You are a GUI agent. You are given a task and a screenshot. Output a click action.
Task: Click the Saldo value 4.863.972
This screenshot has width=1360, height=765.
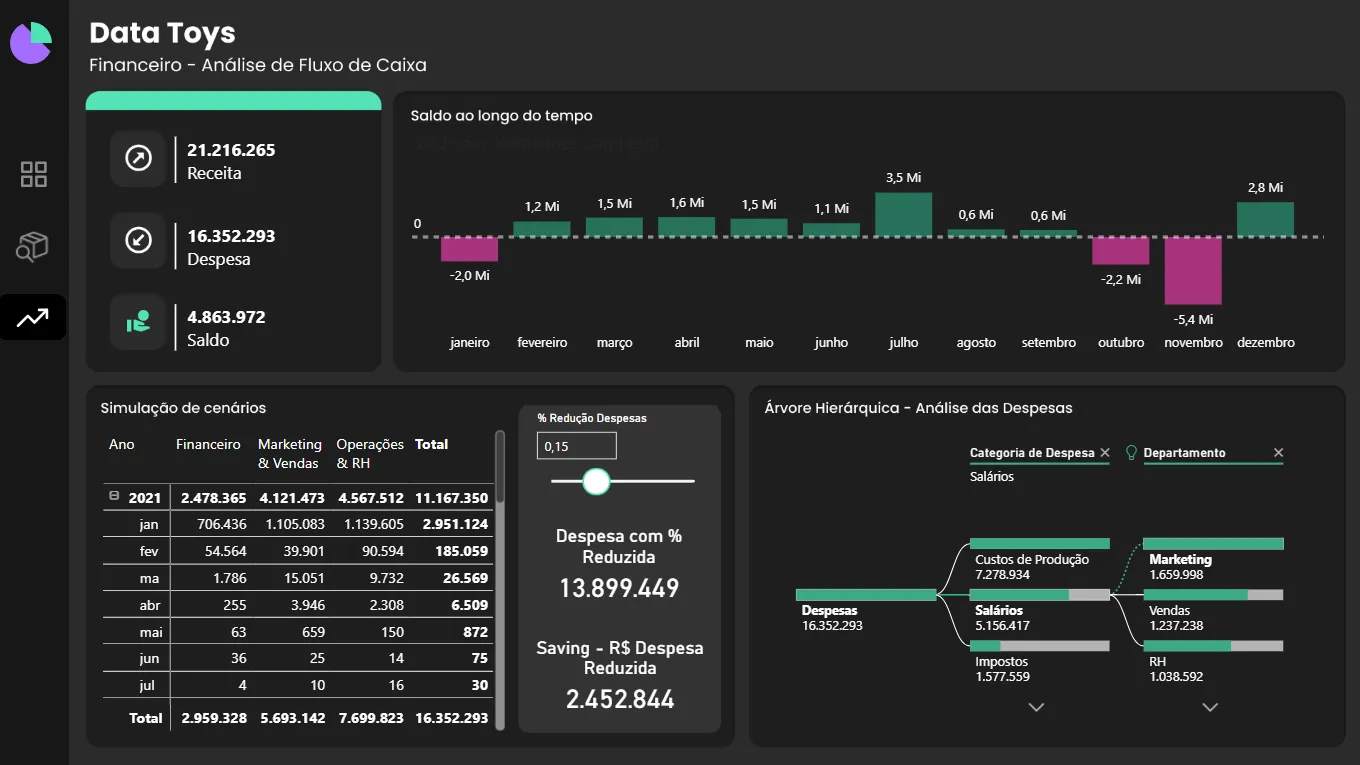click(x=226, y=317)
